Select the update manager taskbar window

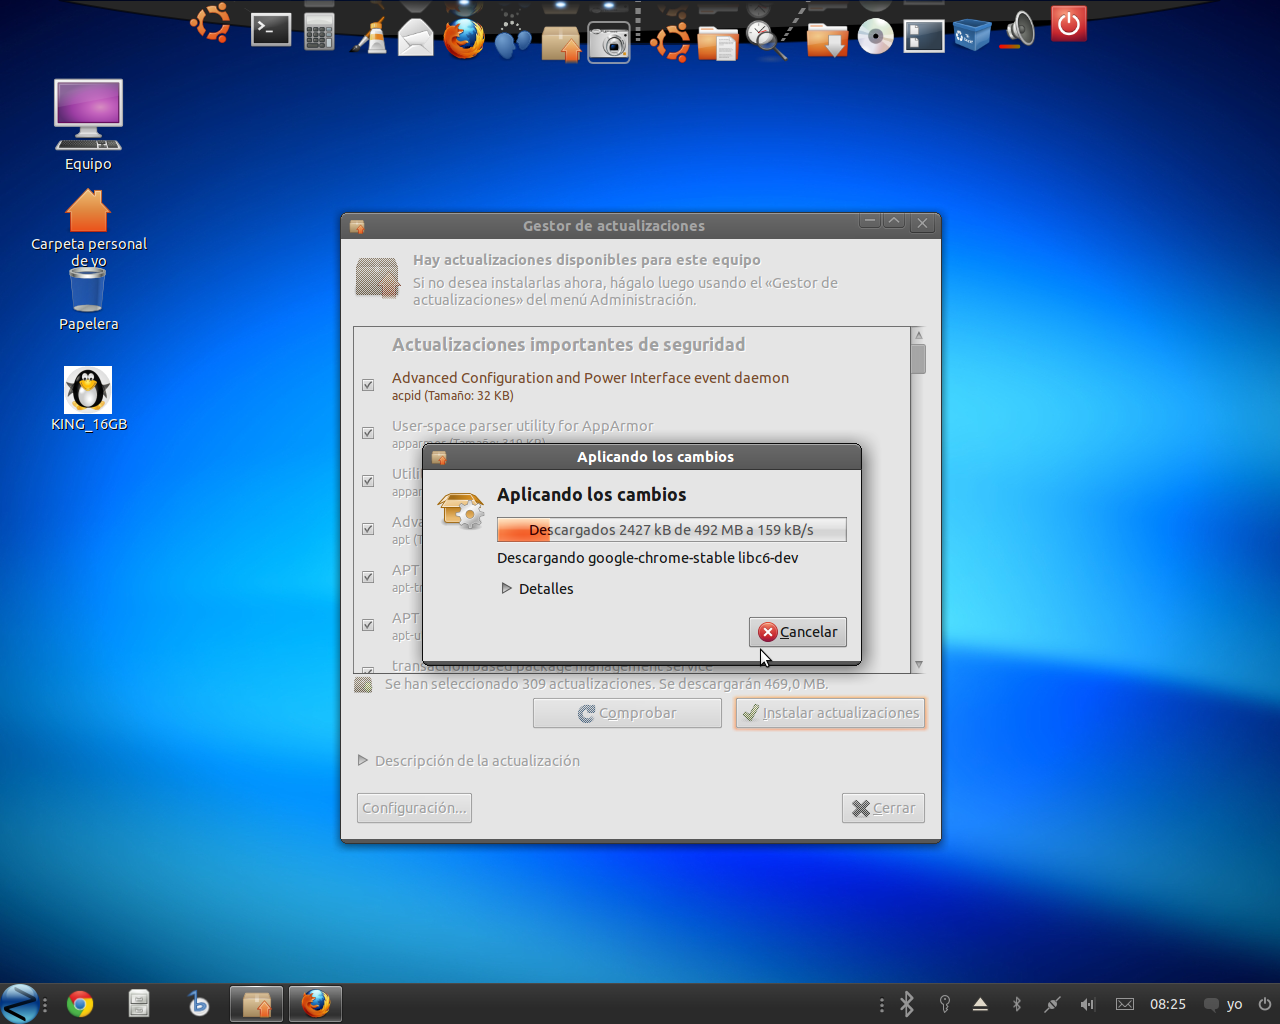[257, 1003]
